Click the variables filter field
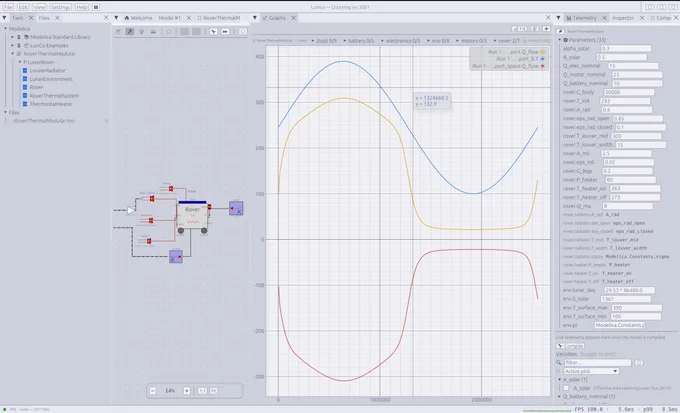The height and width of the screenshot is (413, 680). click(x=598, y=362)
